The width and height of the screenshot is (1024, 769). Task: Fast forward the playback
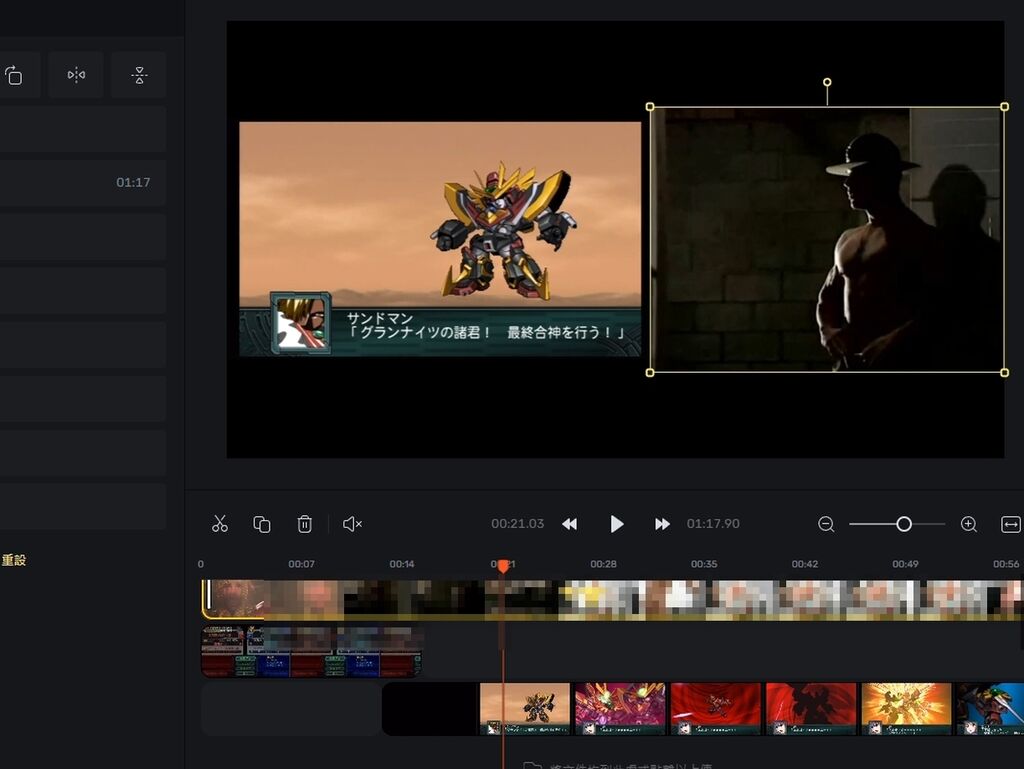pyautogui.click(x=662, y=524)
